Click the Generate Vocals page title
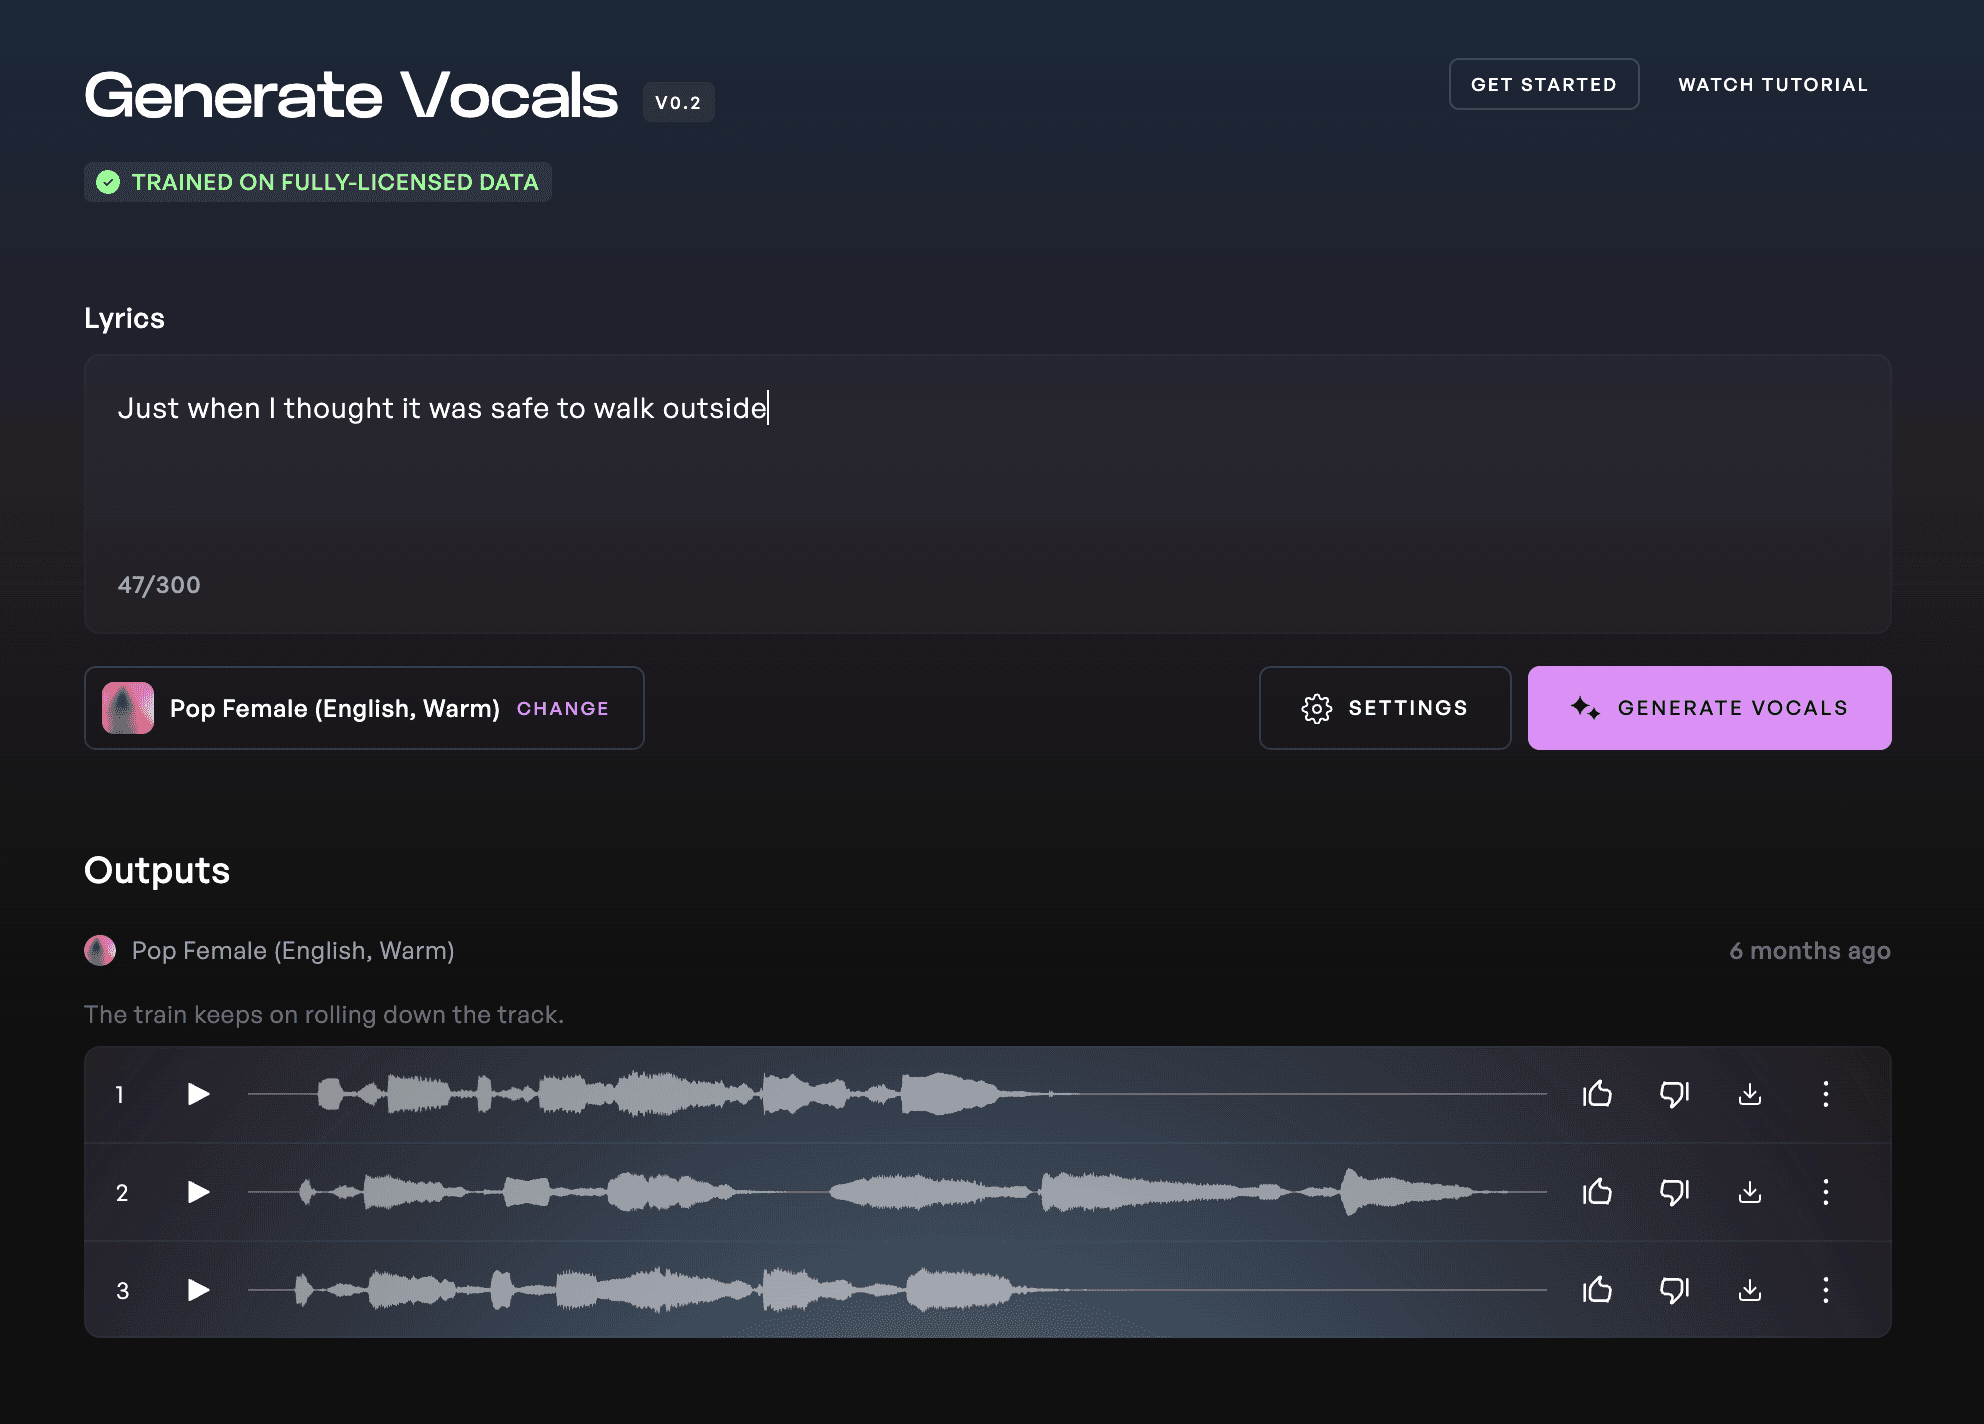Screen dimensions: 1984x1424 (351, 96)
